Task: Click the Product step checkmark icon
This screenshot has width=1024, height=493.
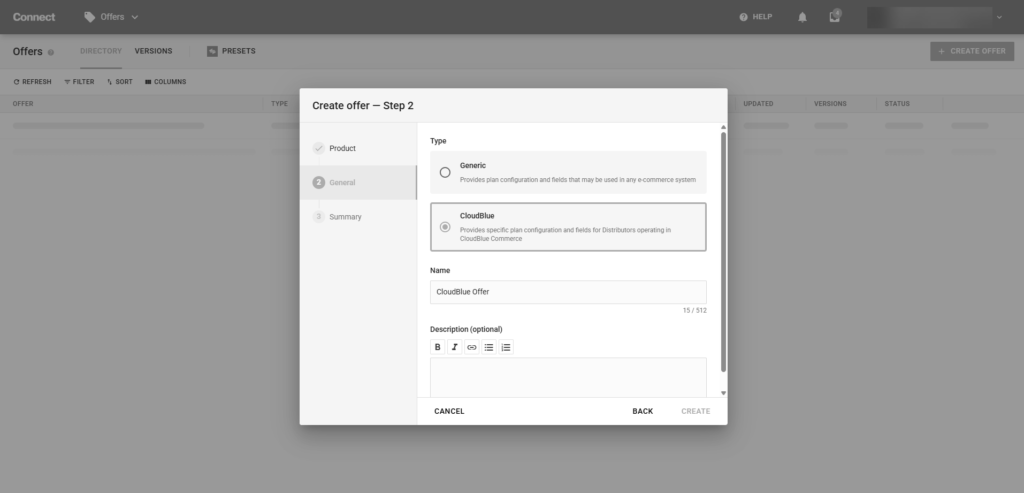Action: click(319, 148)
